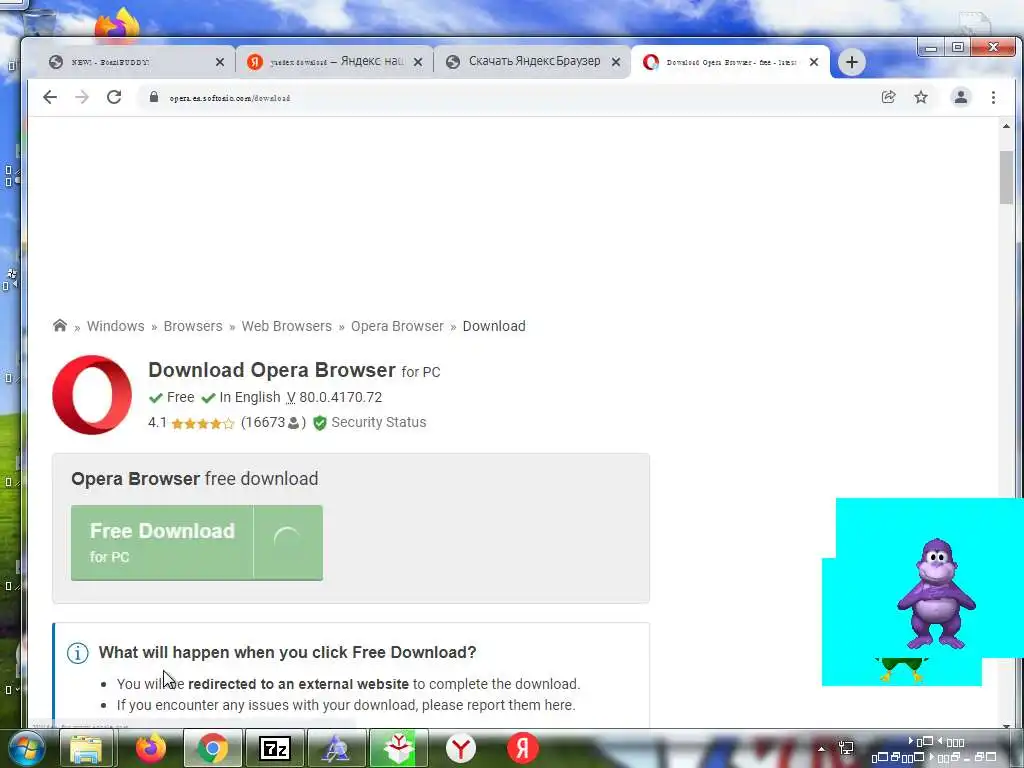Click the address bar URL field
This screenshot has height=768, width=1024.
pyautogui.click(x=509, y=97)
